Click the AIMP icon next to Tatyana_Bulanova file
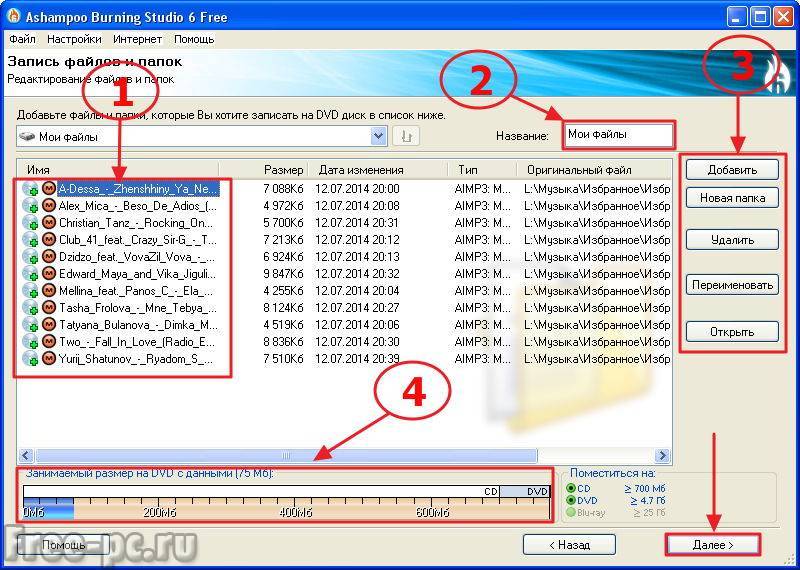Screen dimensions: 800x570 coord(48,324)
